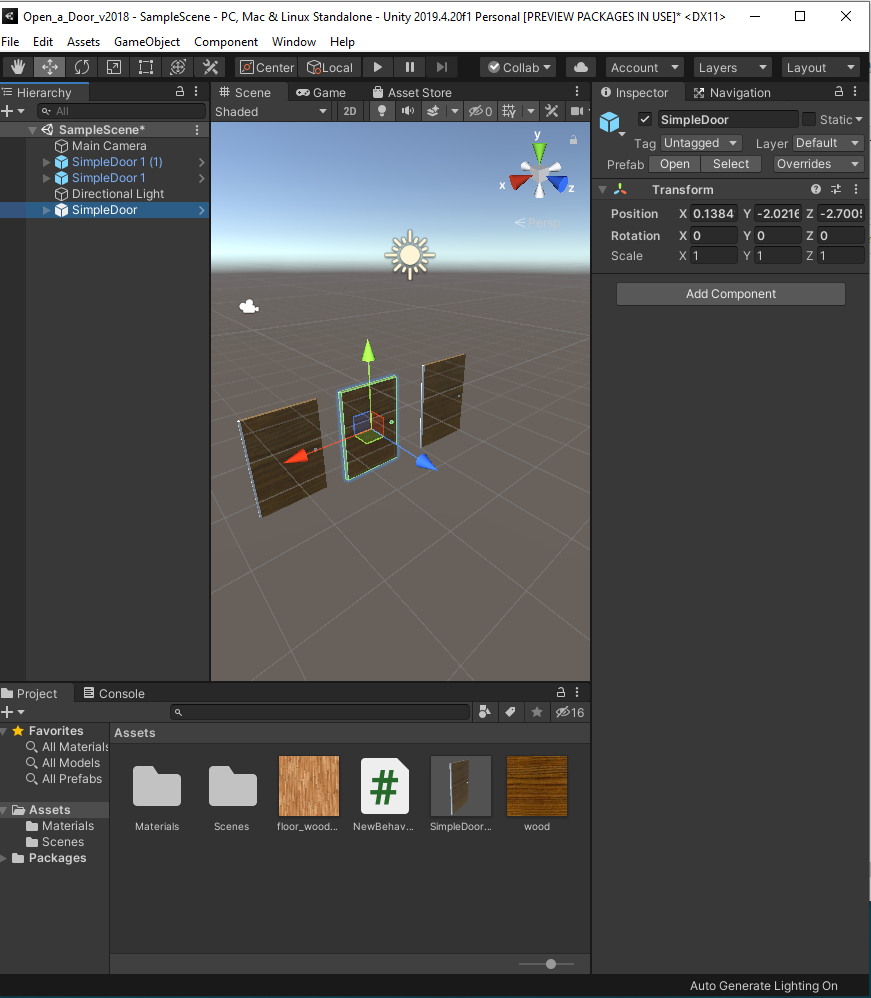Open Transform component help icon
This screenshot has height=998, width=871.
click(x=816, y=189)
